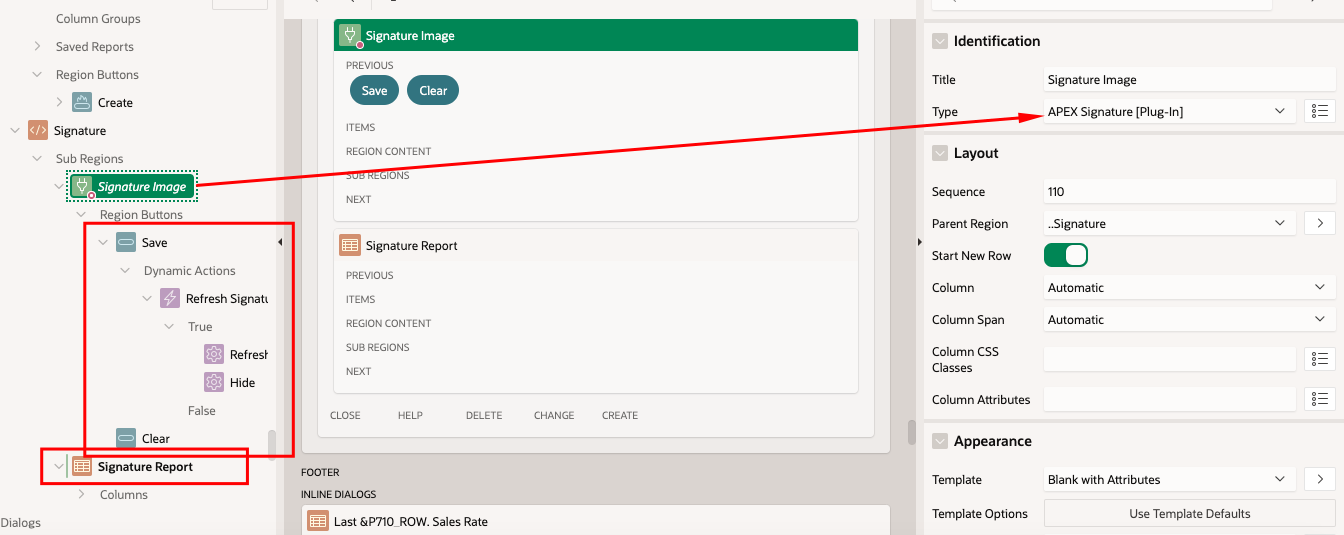Click the Signature region code icon
Viewport: 1344px width, 535px height.
coord(38,130)
